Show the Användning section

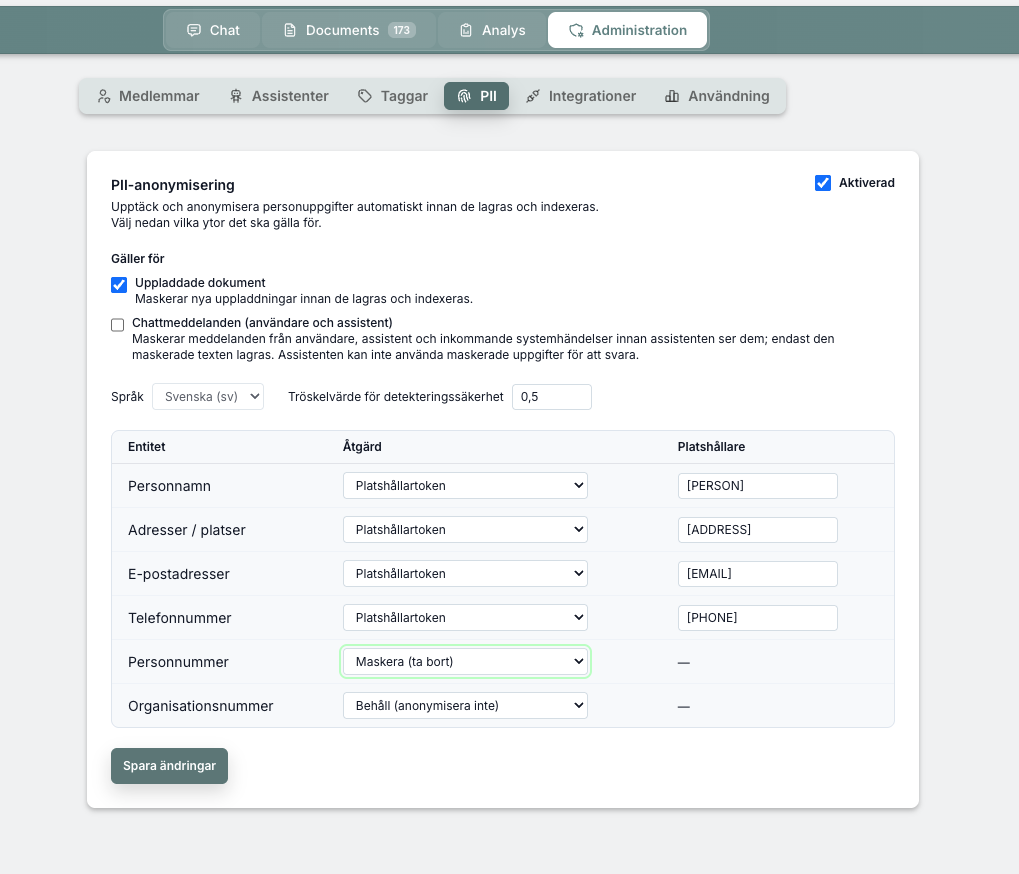717,96
